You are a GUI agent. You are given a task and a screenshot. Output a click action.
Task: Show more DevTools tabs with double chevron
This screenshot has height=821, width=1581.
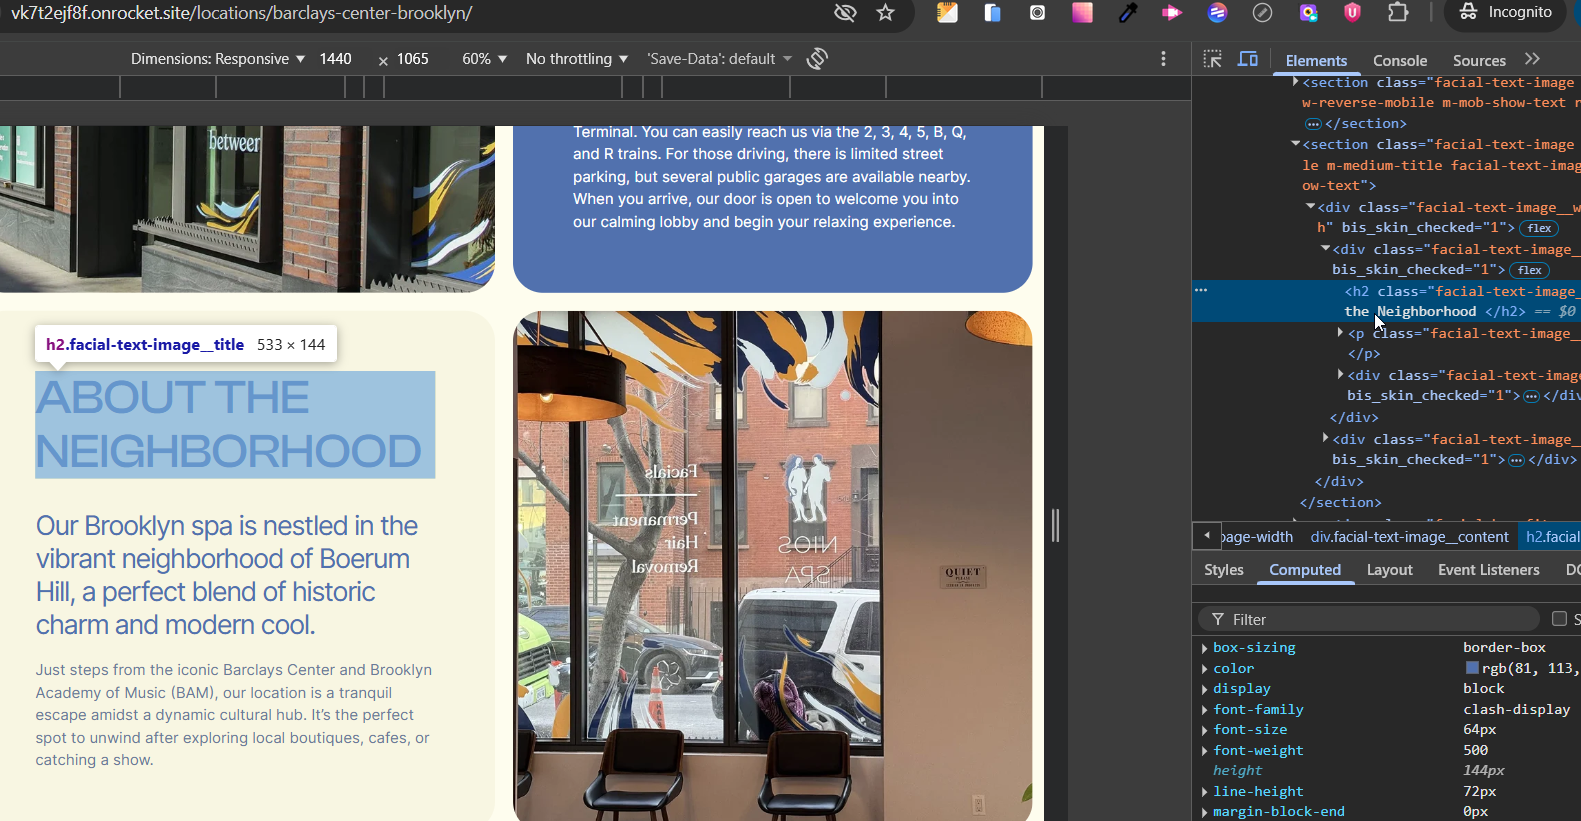pos(1532,59)
